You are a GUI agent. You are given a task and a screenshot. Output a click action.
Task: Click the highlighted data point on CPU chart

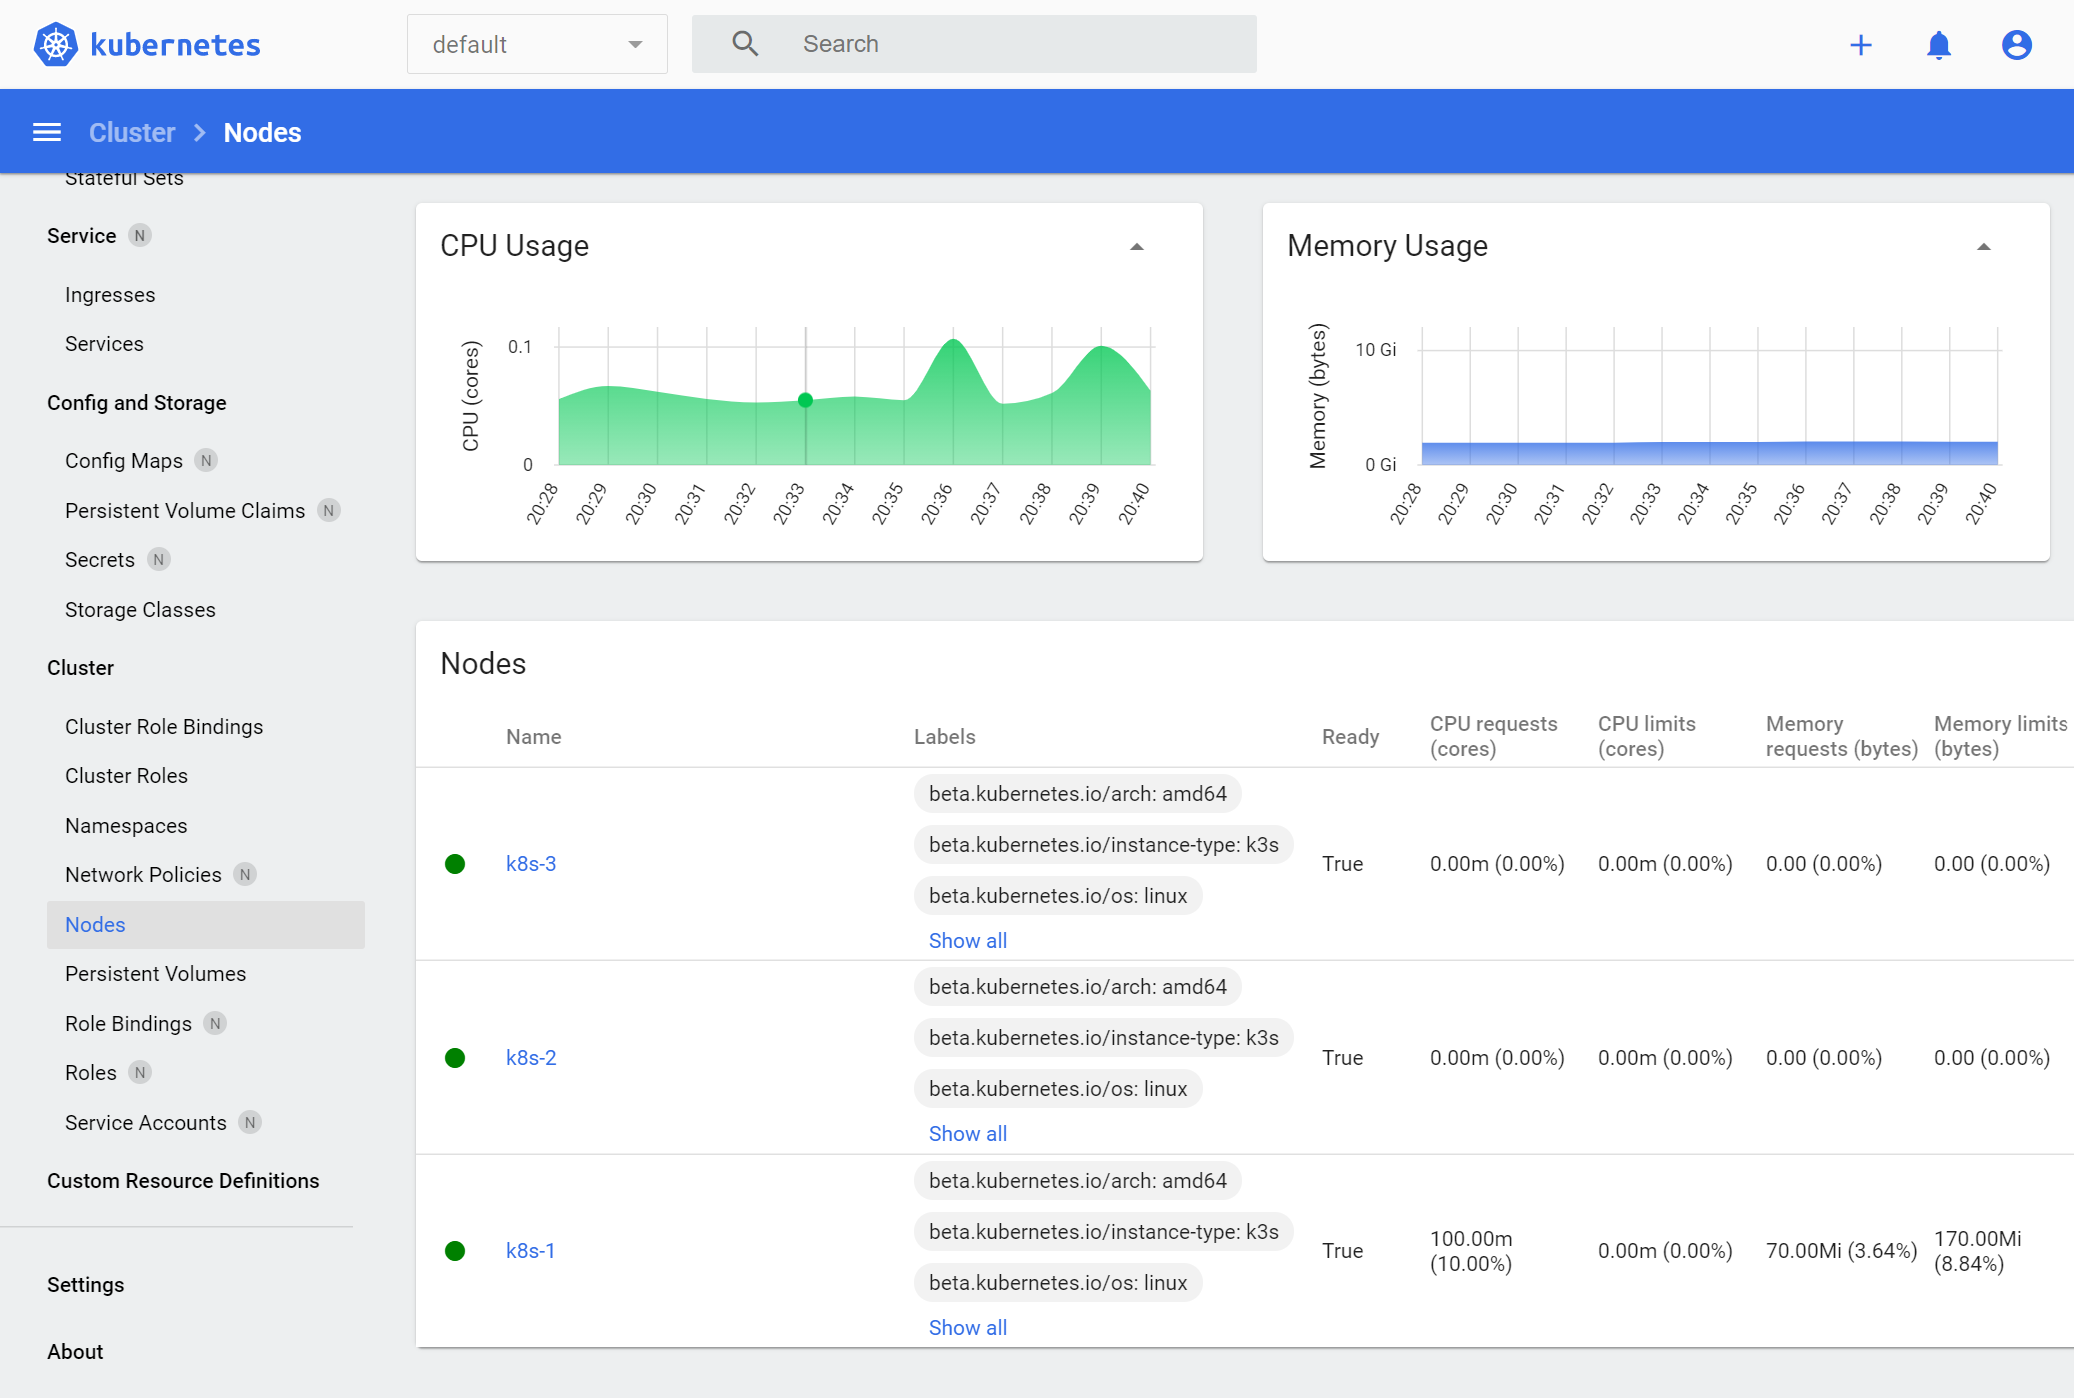point(805,401)
